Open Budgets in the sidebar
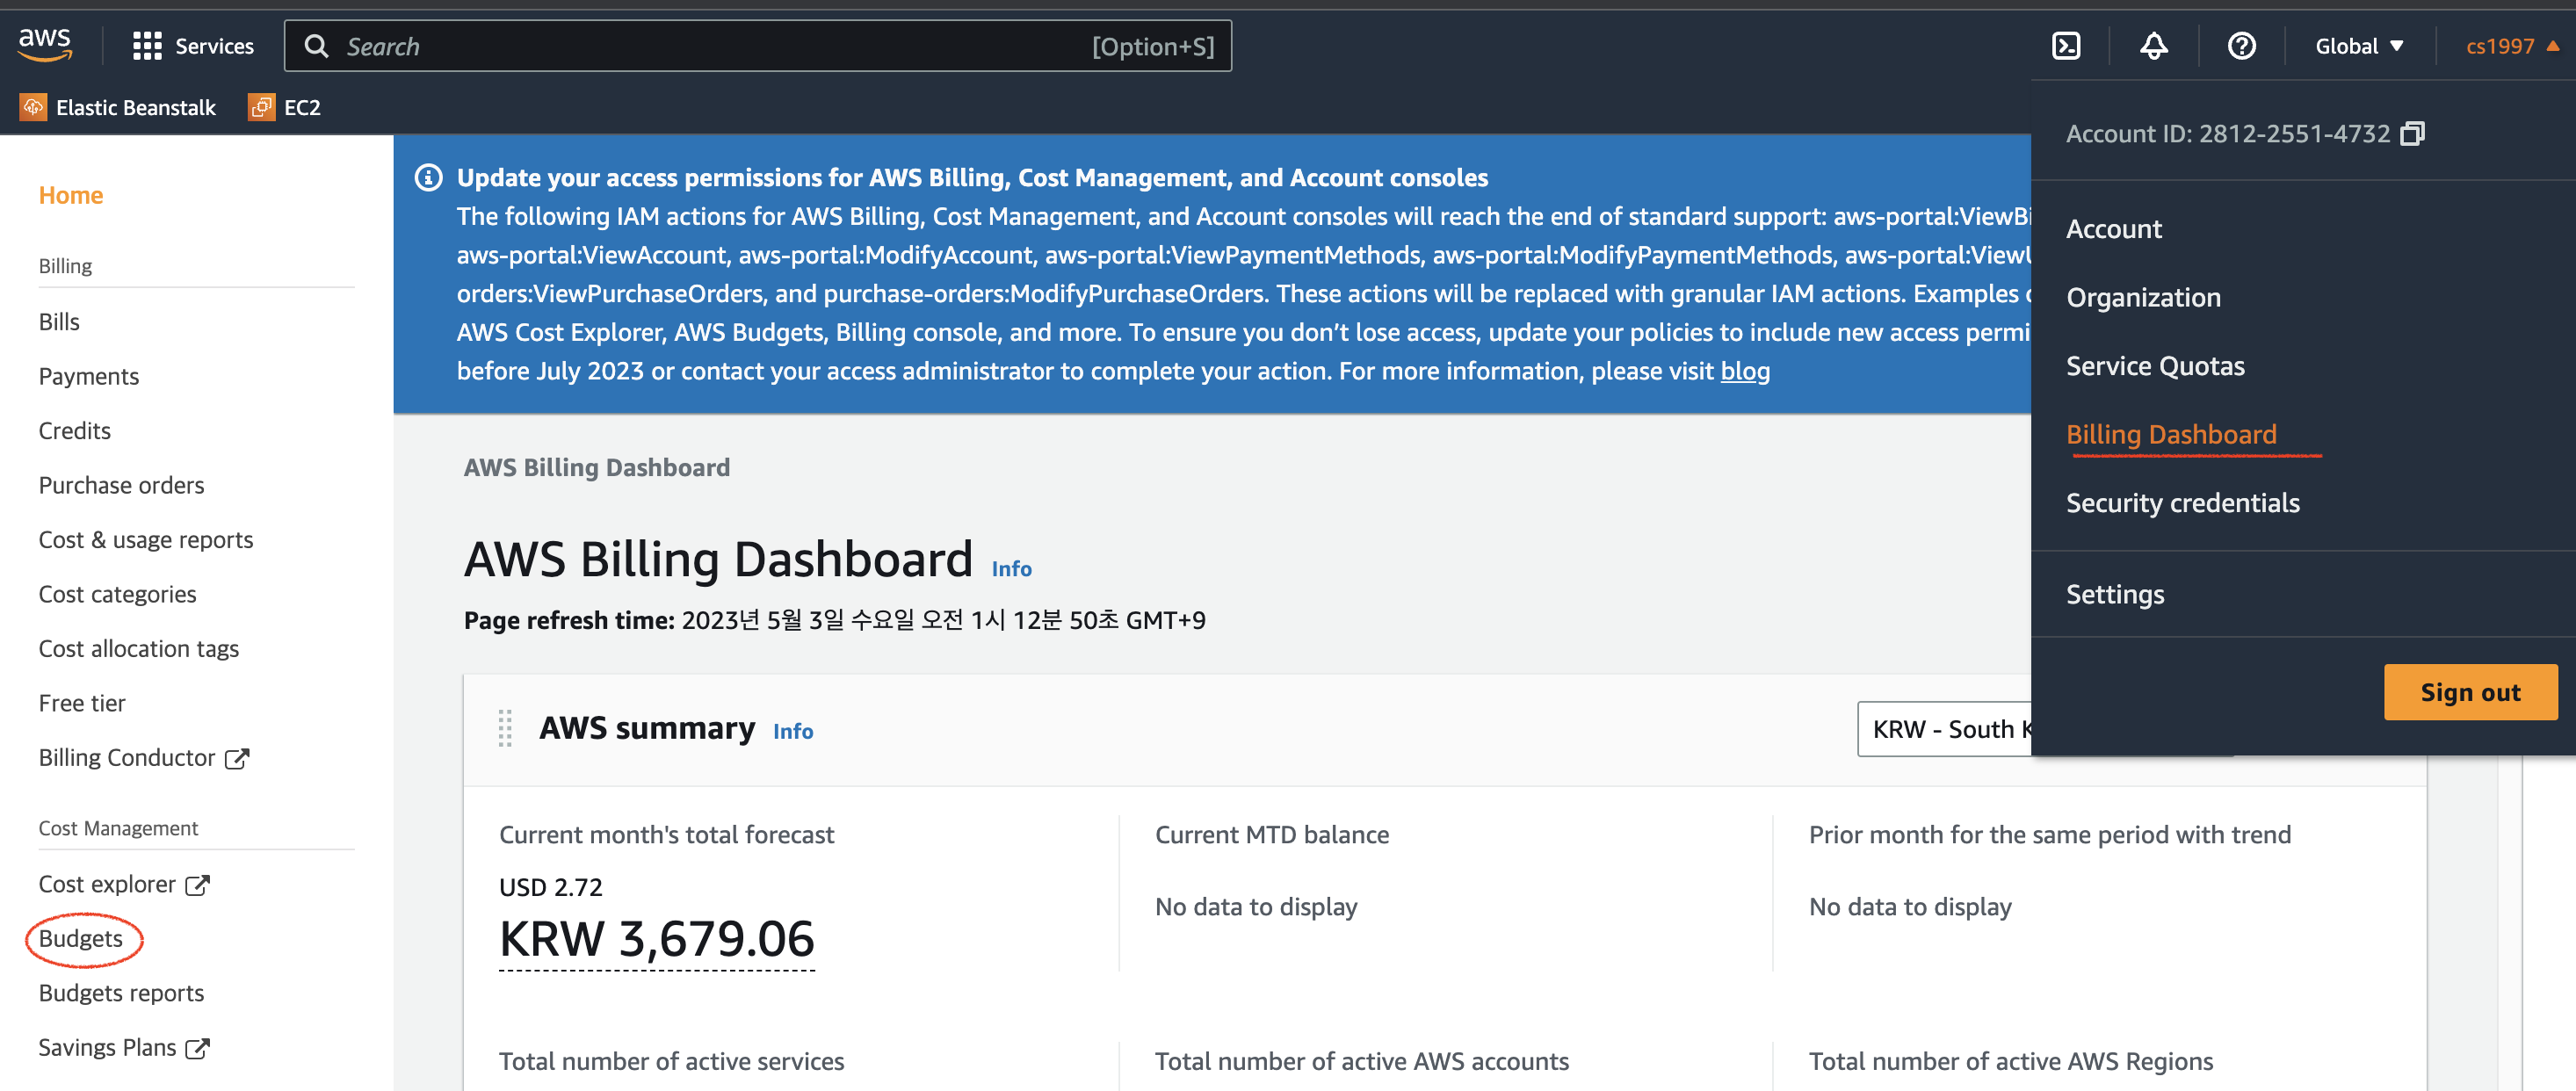This screenshot has height=1091, width=2576. pyautogui.click(x=81, y=938)
